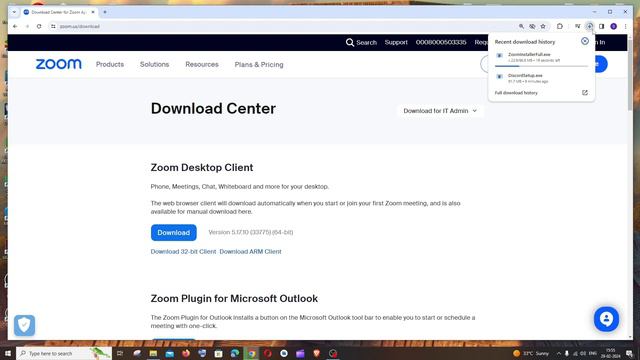This screenshot has width=640, height=360.
Task: Open the chat assistant bubble
Action: point(606,319)
